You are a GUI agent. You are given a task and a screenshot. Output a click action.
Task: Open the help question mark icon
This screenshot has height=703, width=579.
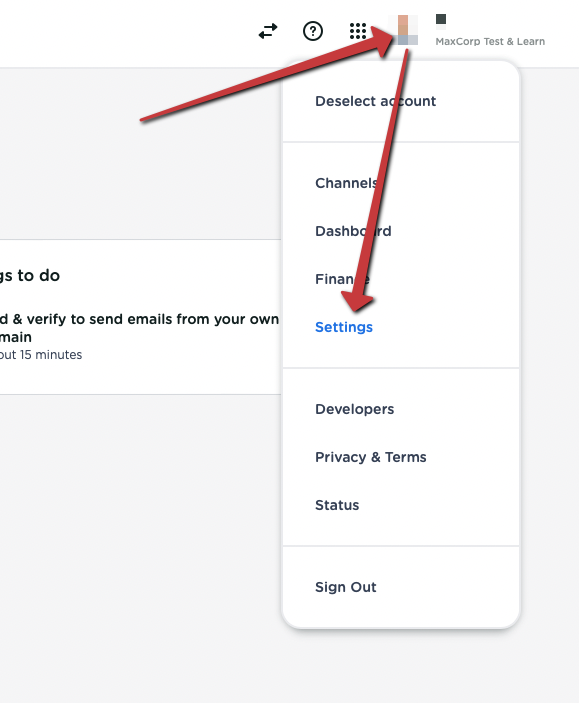tap(313, 31)
